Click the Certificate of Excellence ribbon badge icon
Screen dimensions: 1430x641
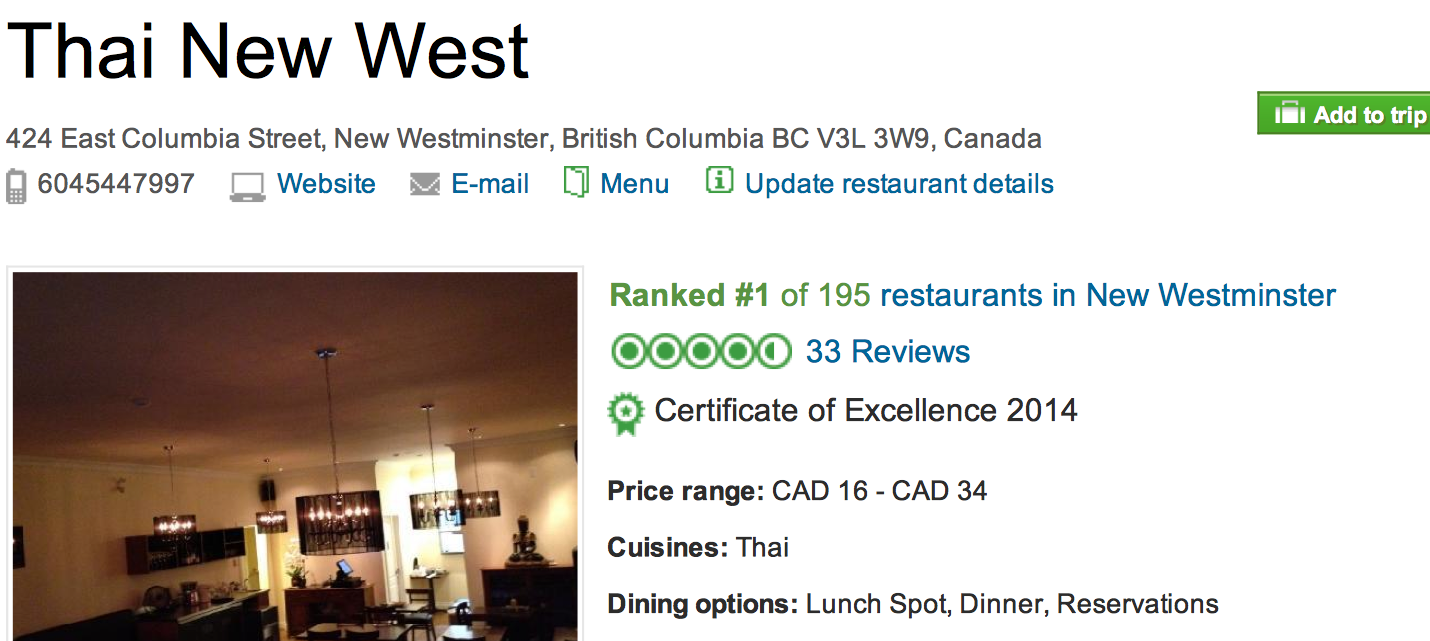pos(626,414)
